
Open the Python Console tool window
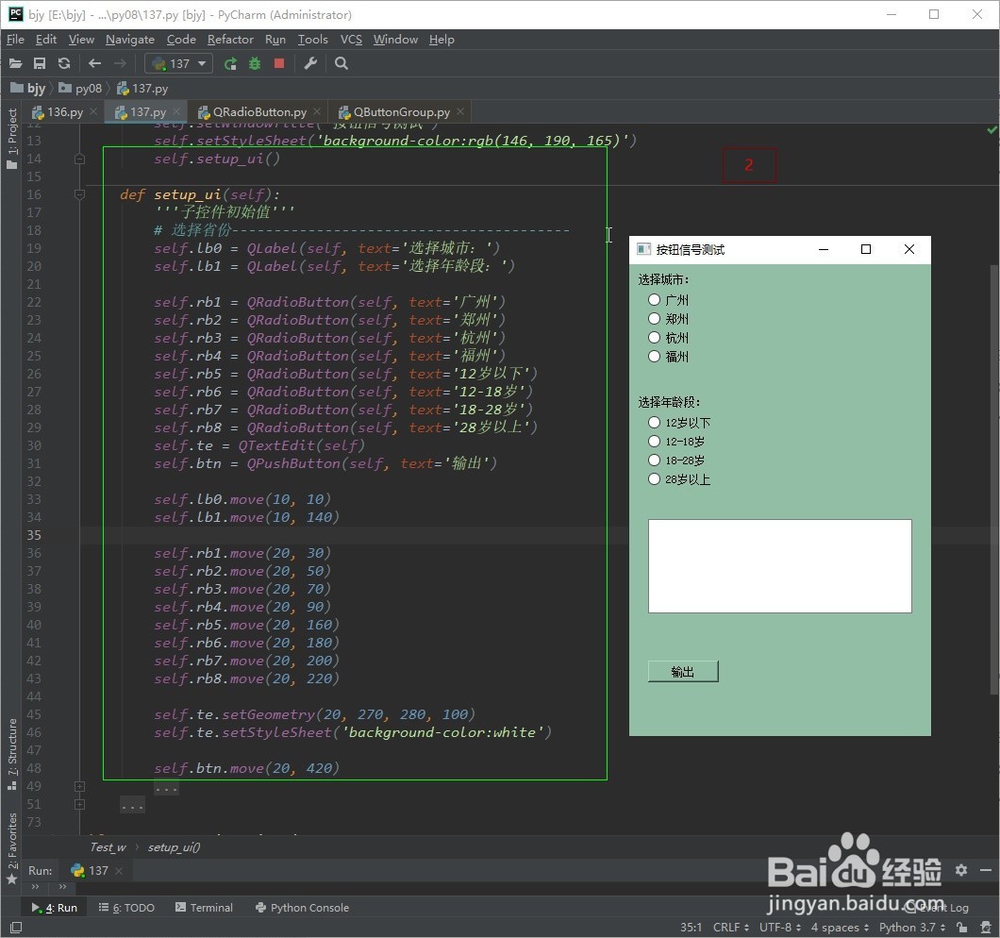coord(302,907)
